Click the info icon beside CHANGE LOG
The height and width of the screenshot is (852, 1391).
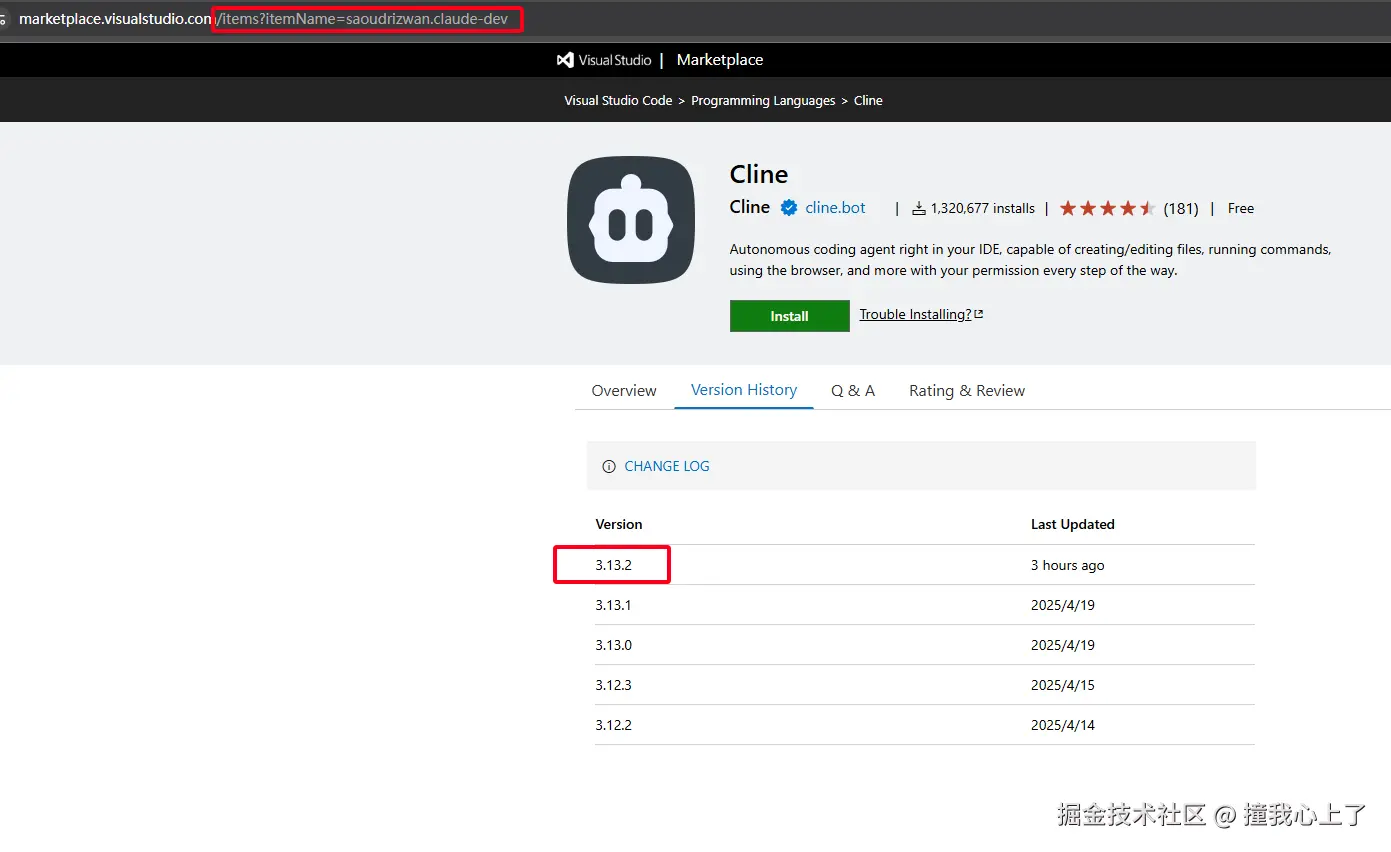pyautogui.click(x=609, y=467)
